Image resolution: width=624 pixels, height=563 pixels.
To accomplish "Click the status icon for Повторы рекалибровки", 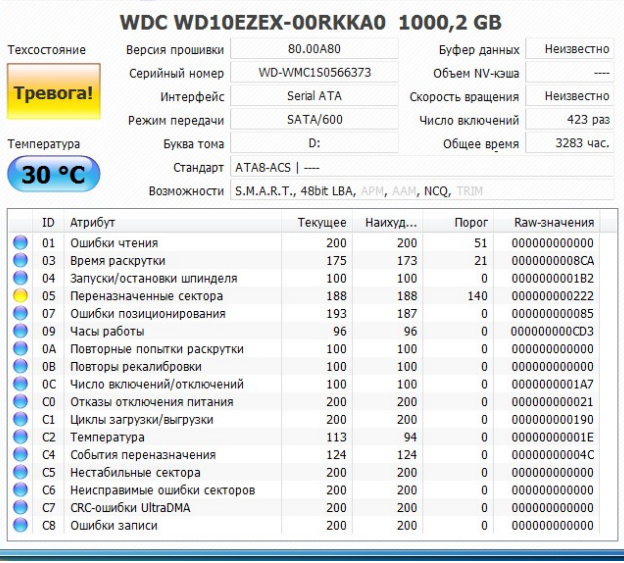I will click(20, 366).
